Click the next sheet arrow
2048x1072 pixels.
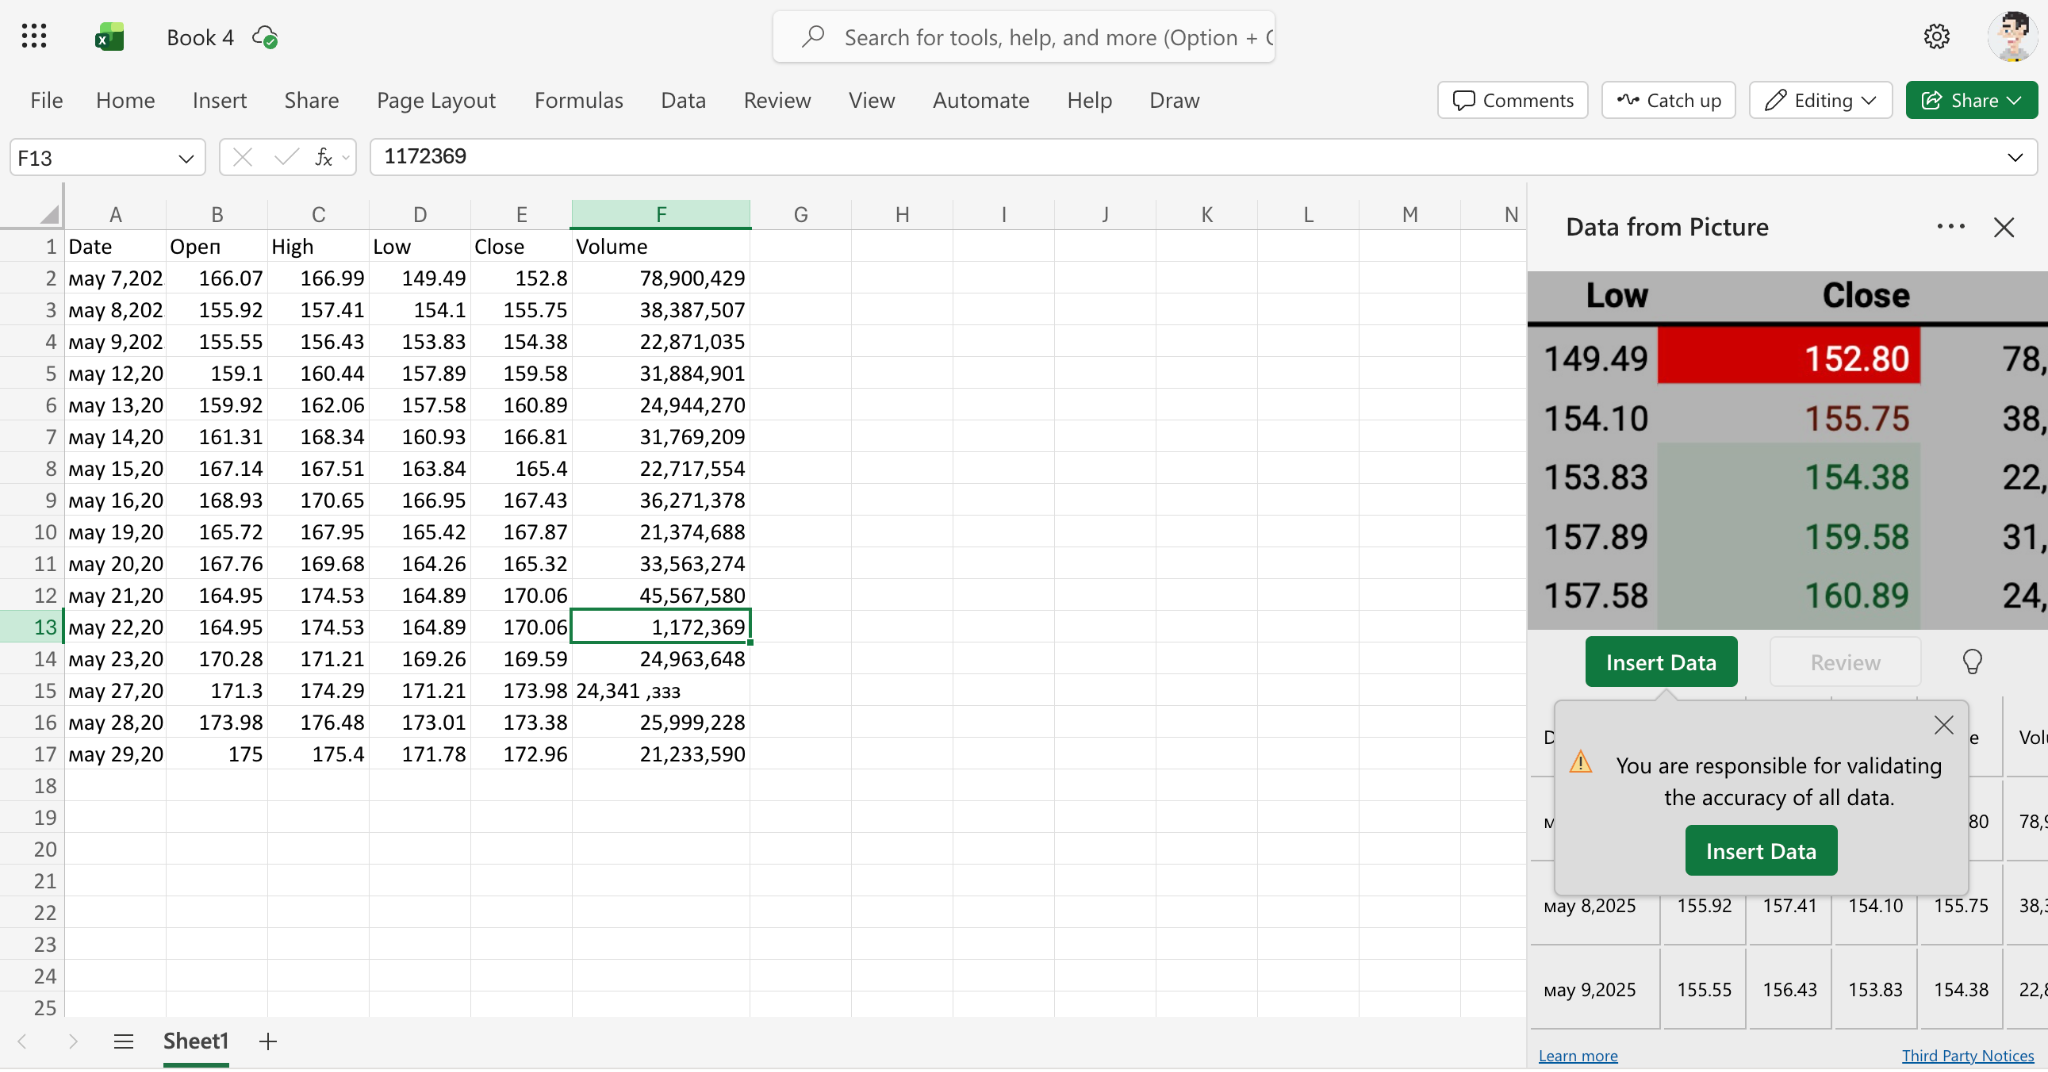tap(73, 1042)
